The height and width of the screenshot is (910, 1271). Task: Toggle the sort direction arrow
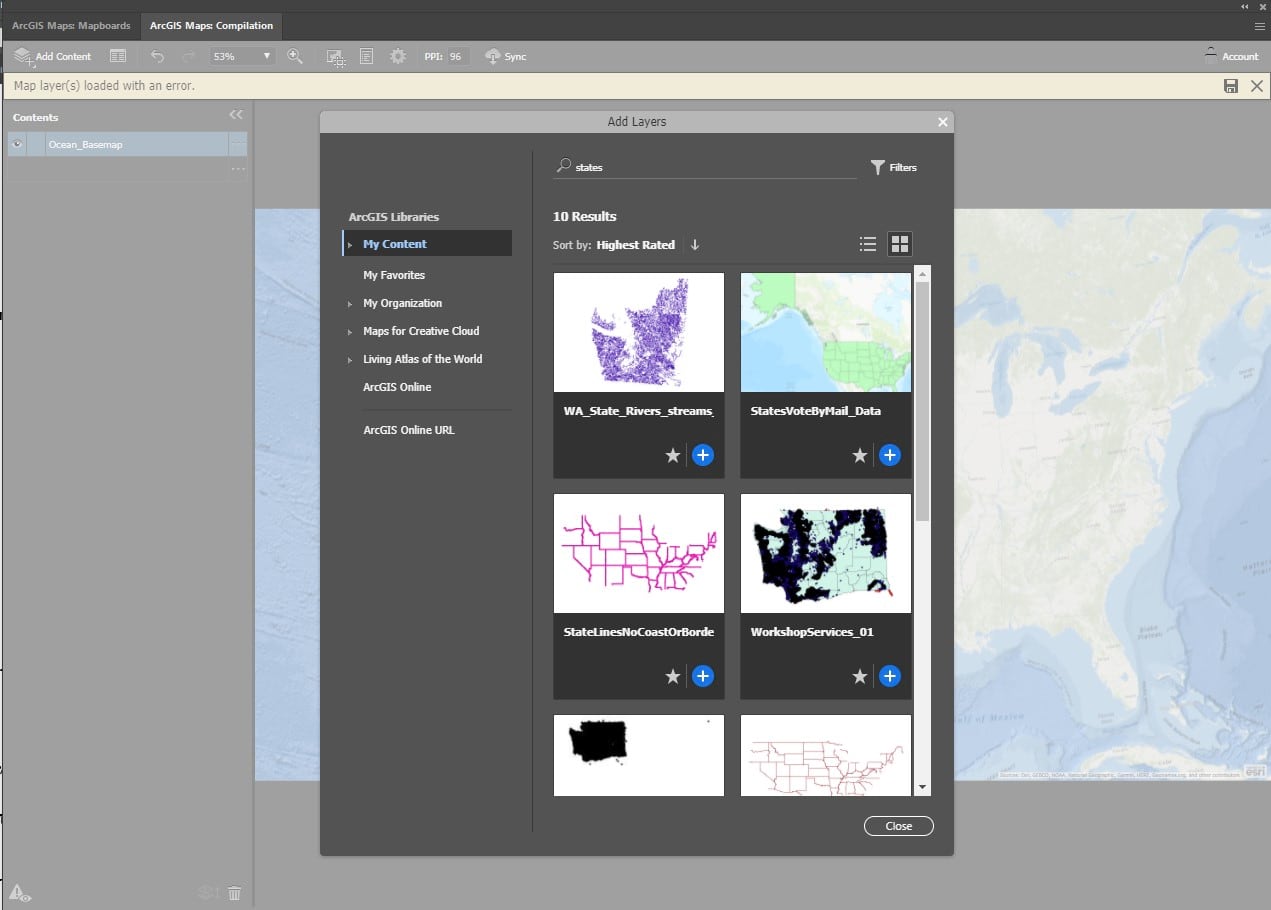(x=695, y=245)
